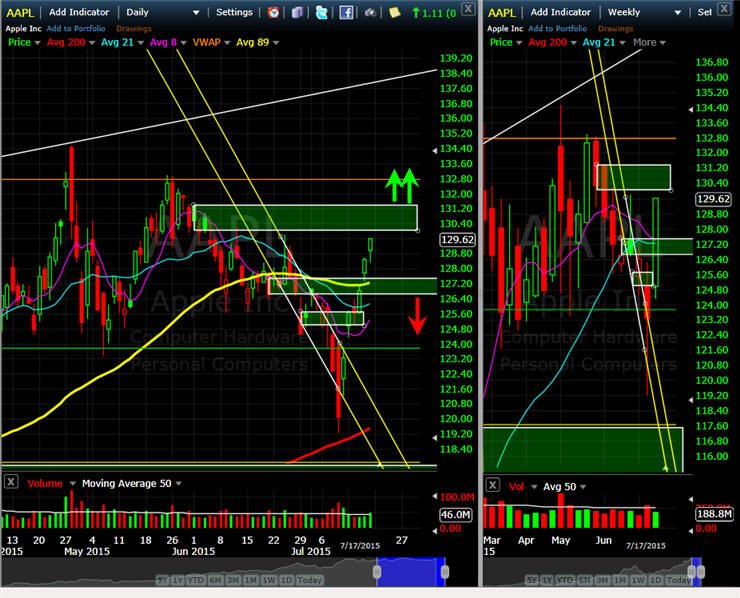Click the camera snapshot icon
Screen dimensions: 740x598
tap(370, 12)
